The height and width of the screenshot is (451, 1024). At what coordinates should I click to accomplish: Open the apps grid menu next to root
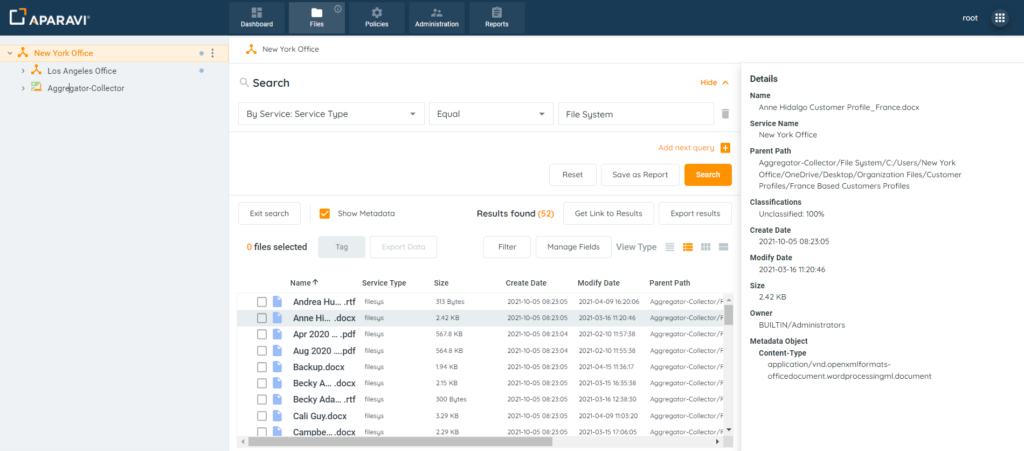pyautogui.click(x=999, y=18)
